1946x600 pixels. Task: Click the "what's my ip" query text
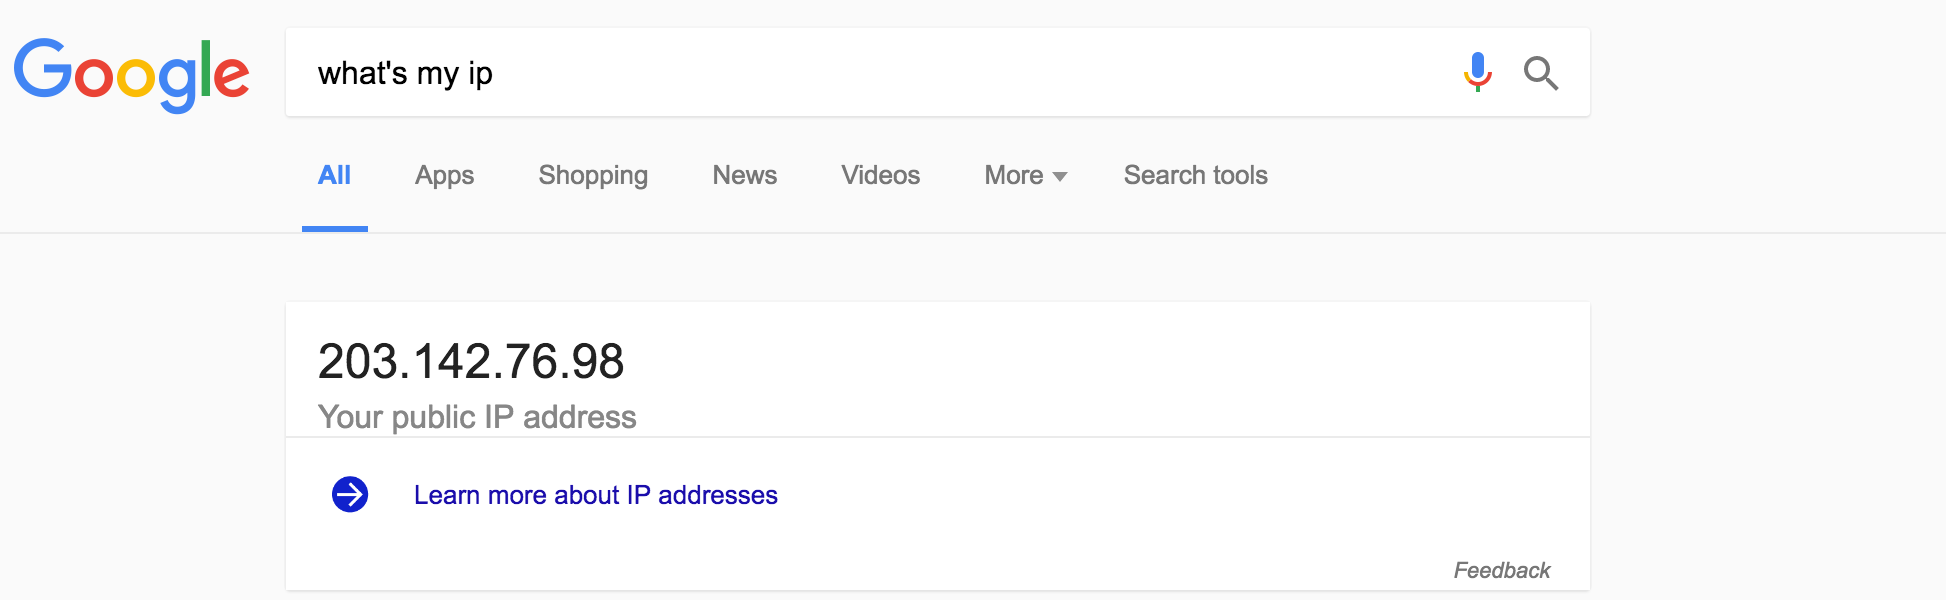[x=405, y=73]
